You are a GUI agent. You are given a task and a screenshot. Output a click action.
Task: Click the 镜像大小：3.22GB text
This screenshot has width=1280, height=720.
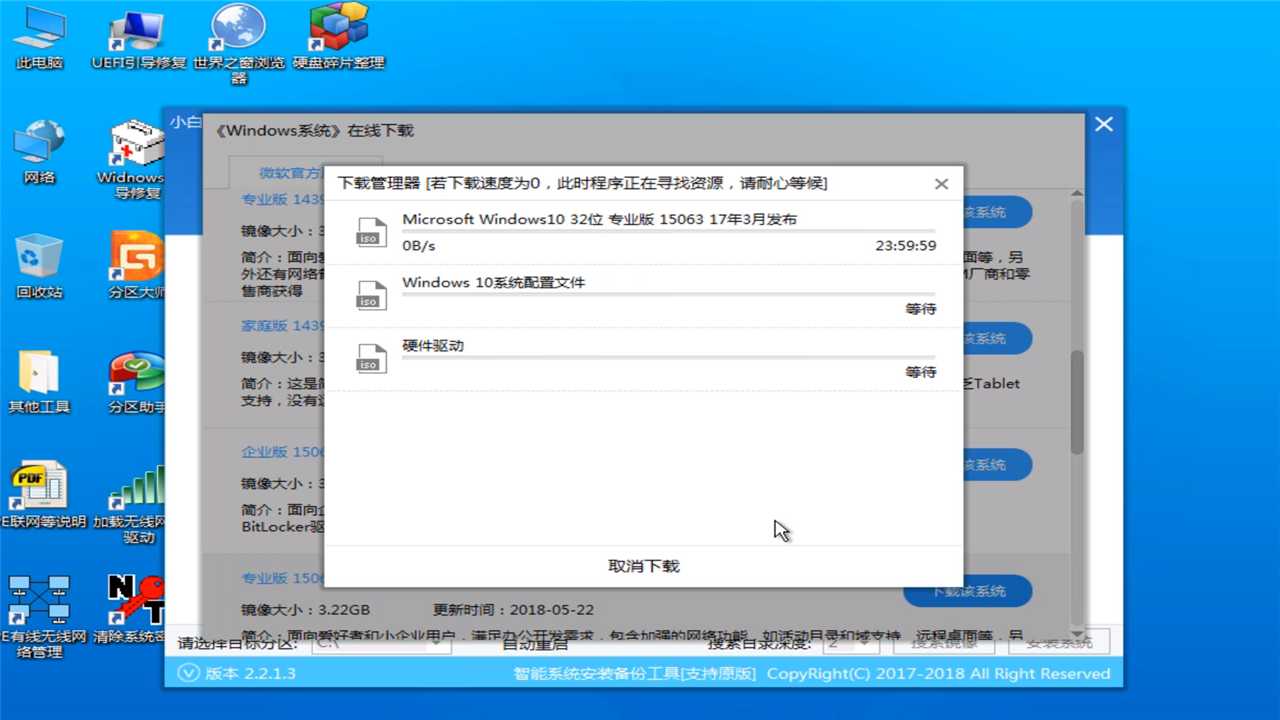306,609
